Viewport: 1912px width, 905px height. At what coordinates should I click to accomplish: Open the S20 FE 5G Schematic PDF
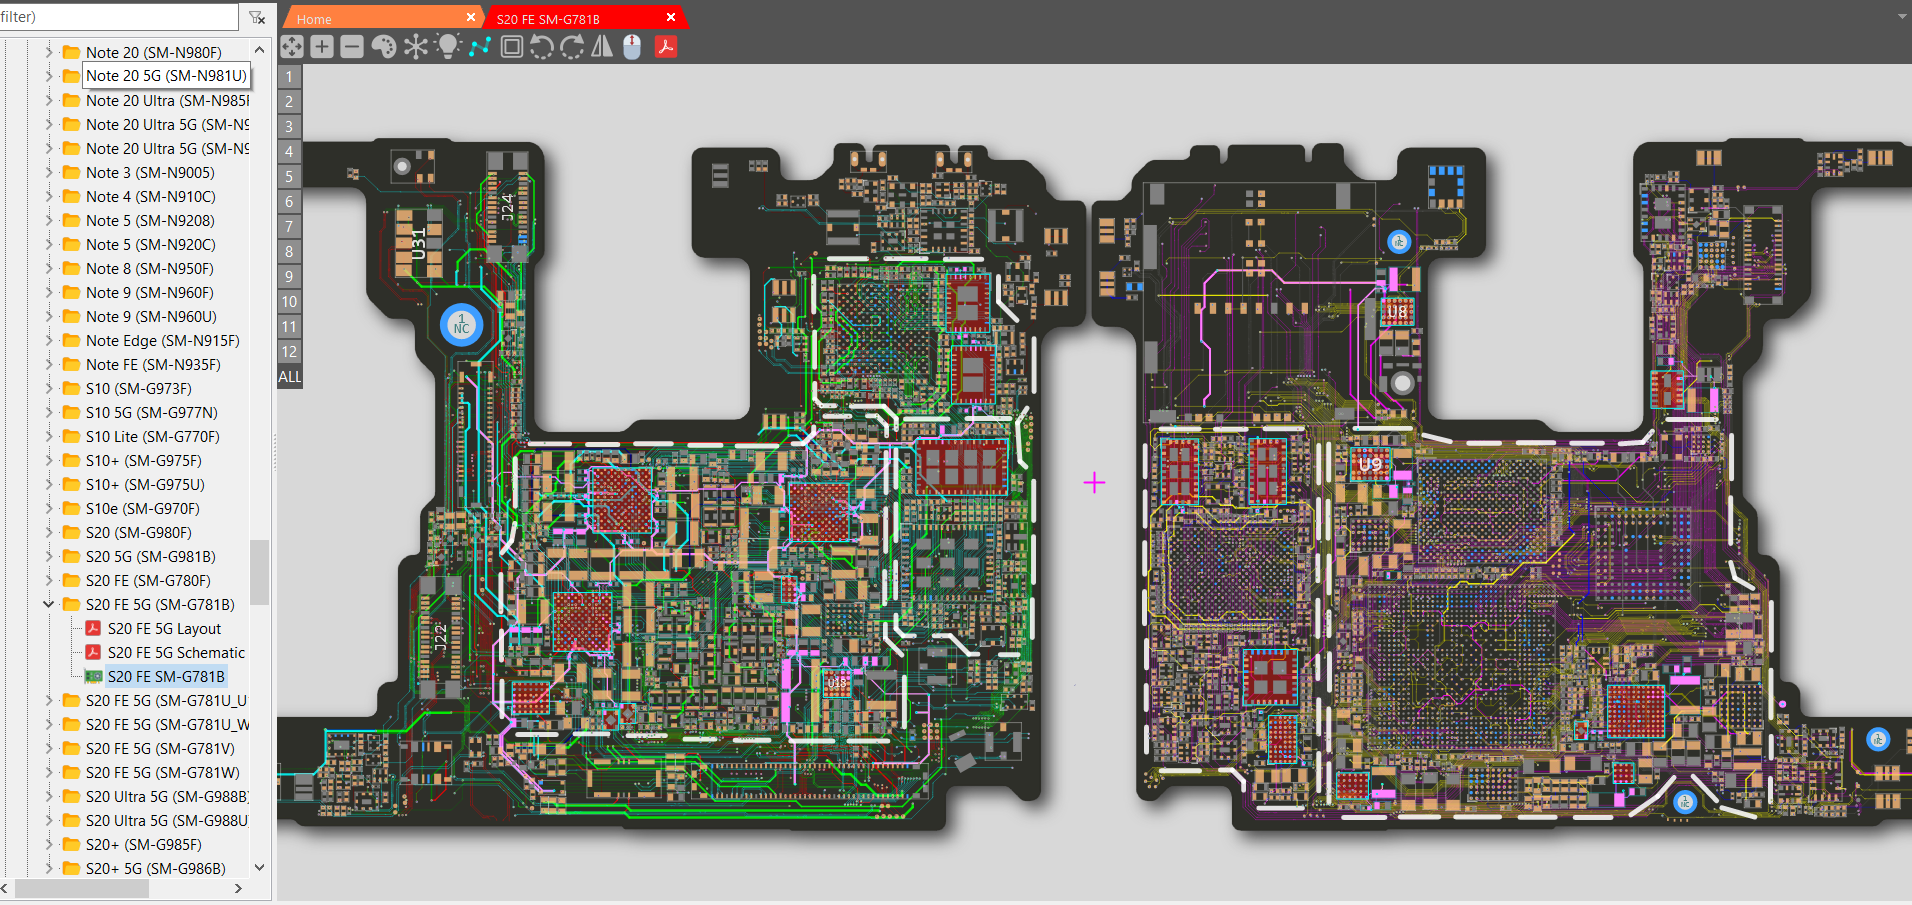(176, 652)
